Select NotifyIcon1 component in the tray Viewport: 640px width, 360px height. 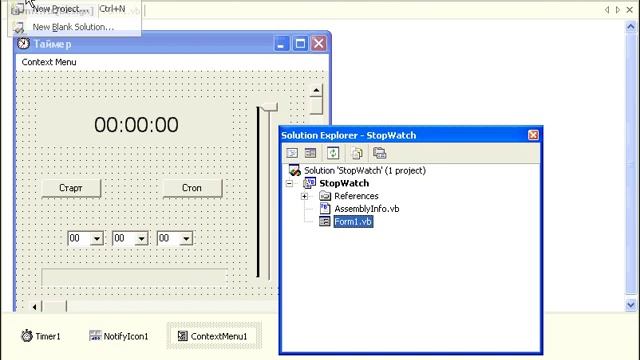(x=119, y=336)
